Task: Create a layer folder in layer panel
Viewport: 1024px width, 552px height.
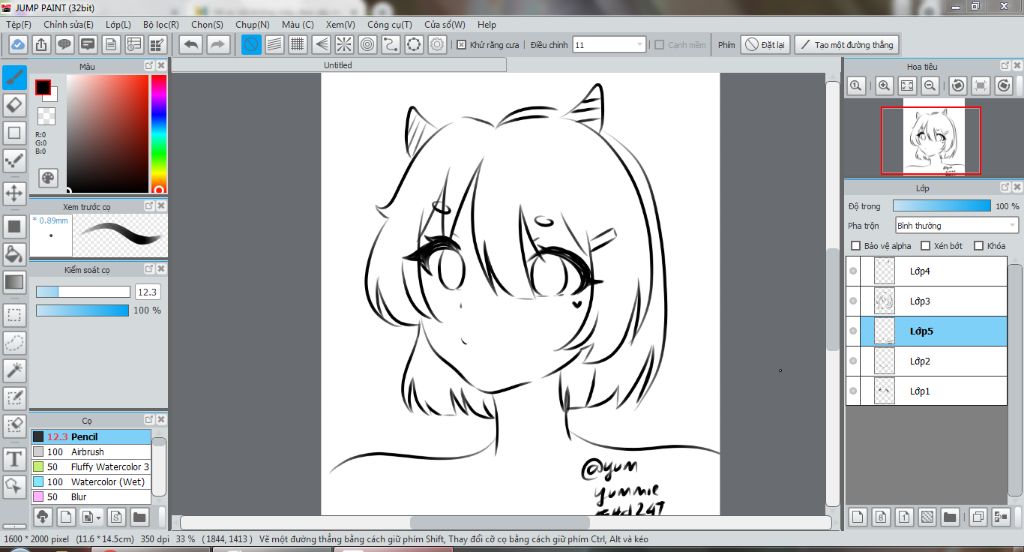Action: (950, 517)
